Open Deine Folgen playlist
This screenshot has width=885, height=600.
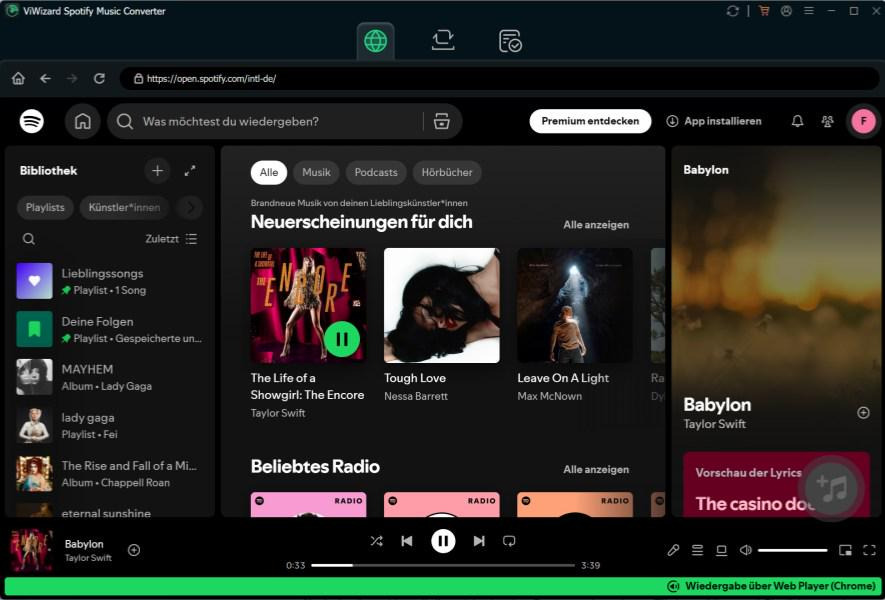(110, 329)
